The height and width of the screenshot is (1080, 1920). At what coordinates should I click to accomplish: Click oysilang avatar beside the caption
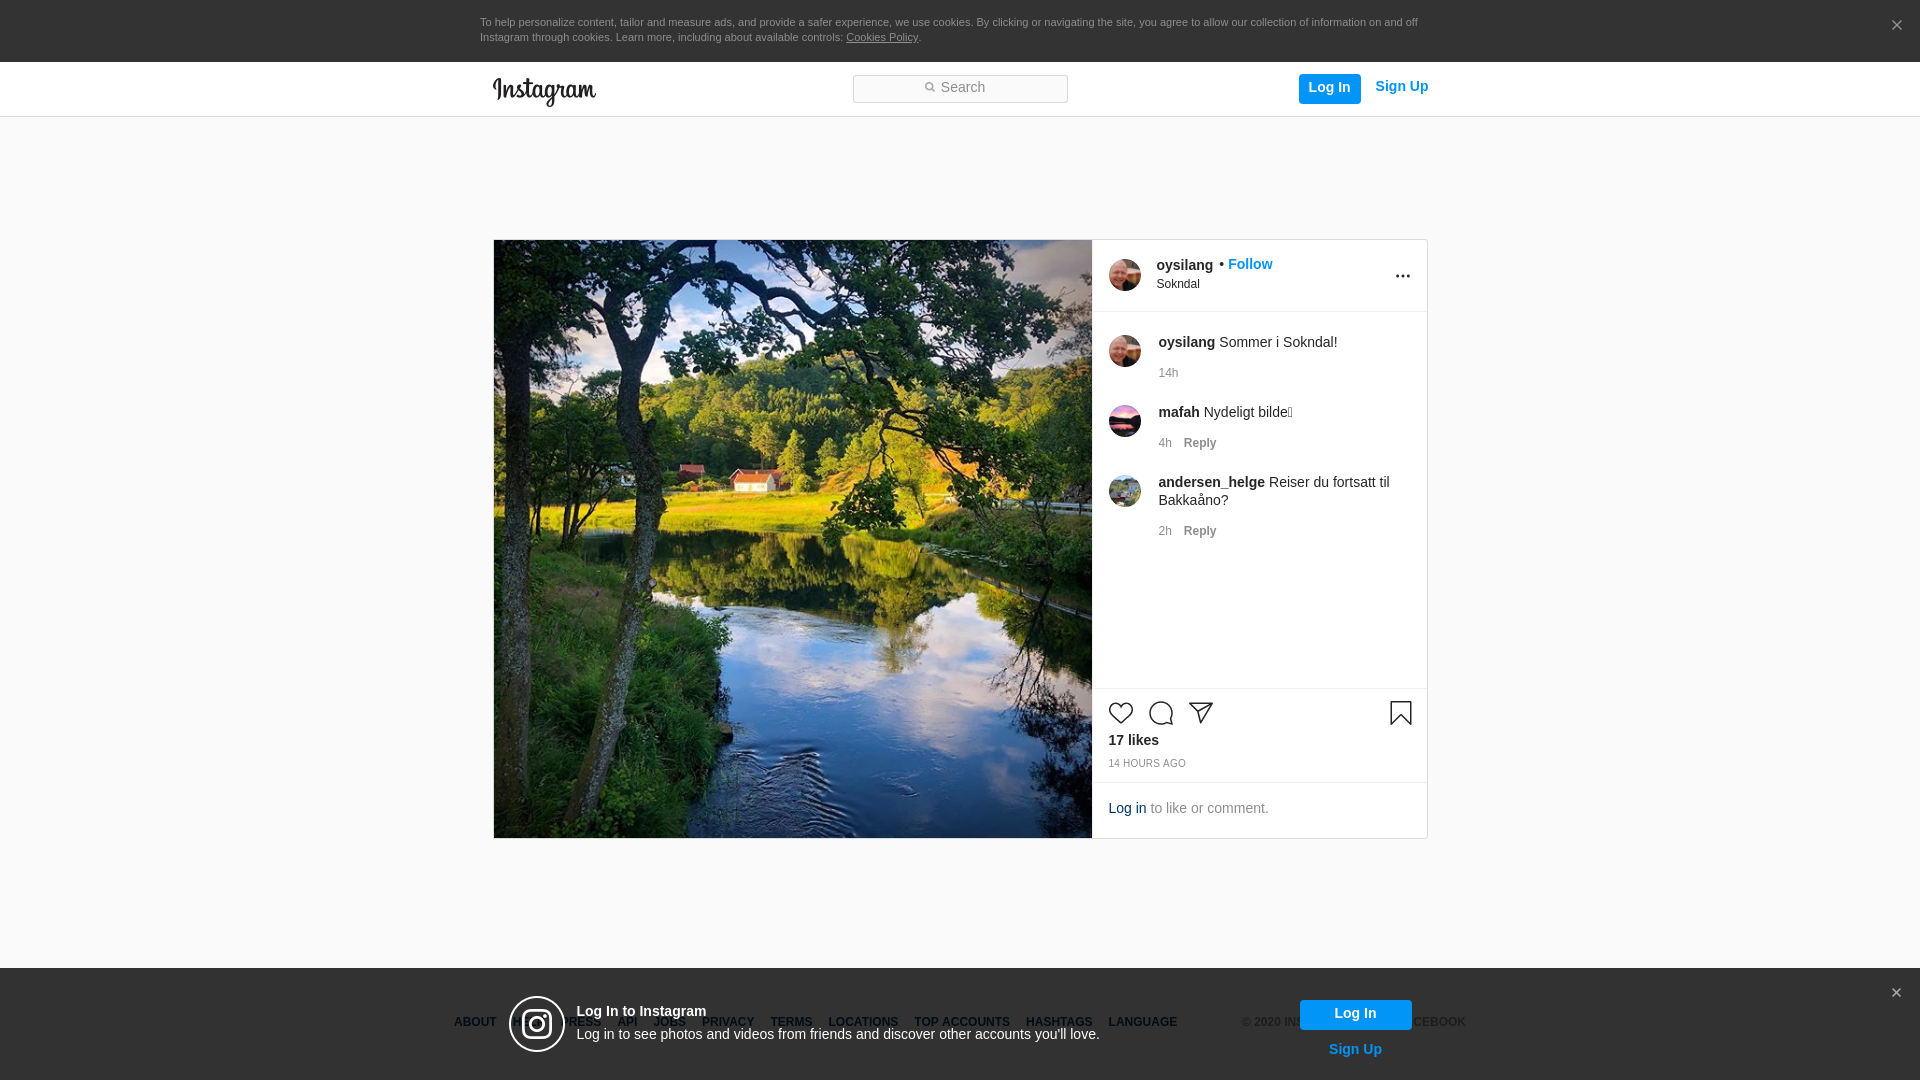click(1125, 351)
